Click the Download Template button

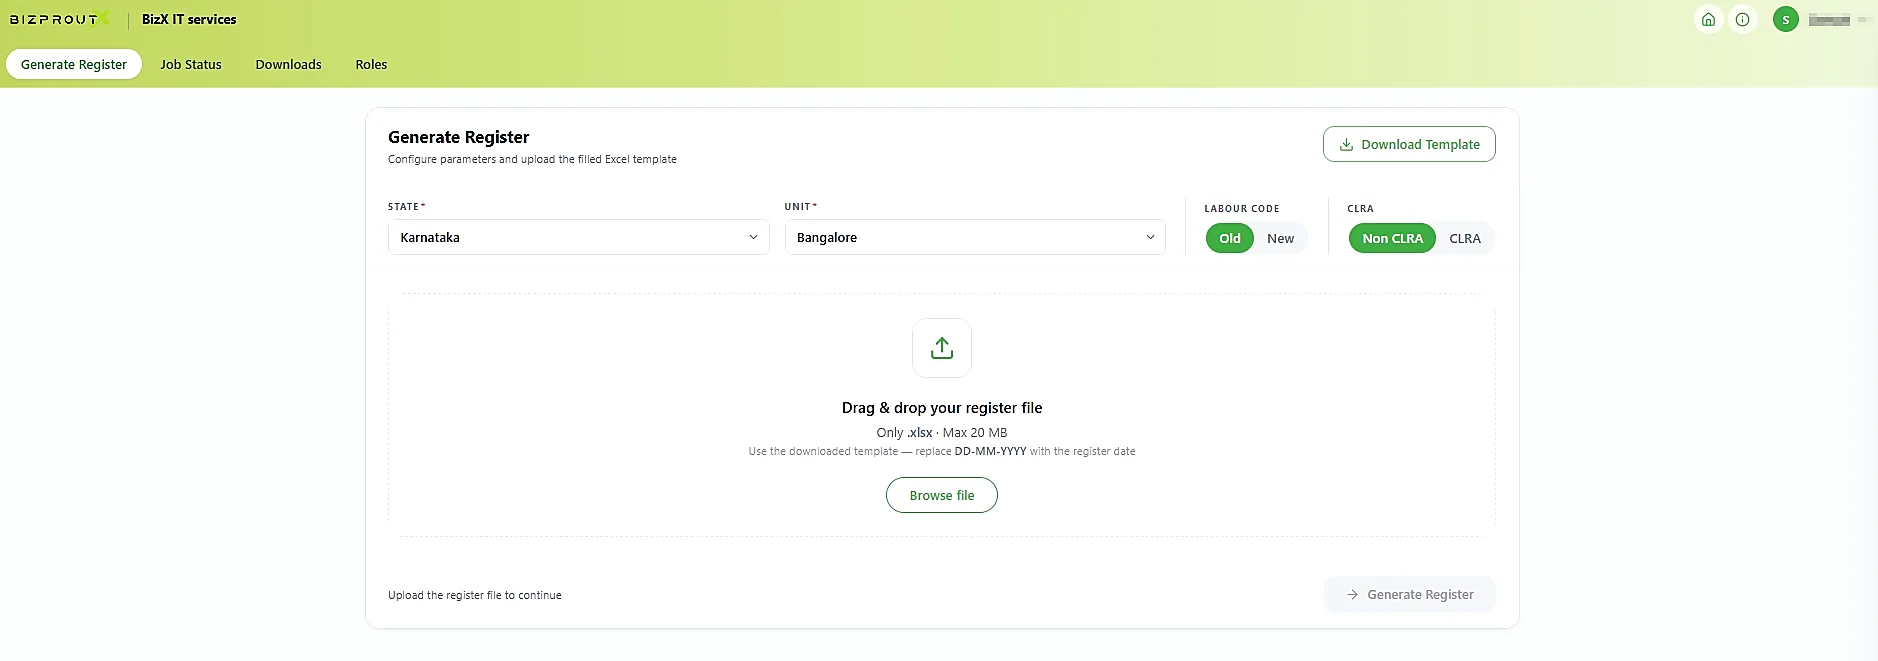[1409, 144]
